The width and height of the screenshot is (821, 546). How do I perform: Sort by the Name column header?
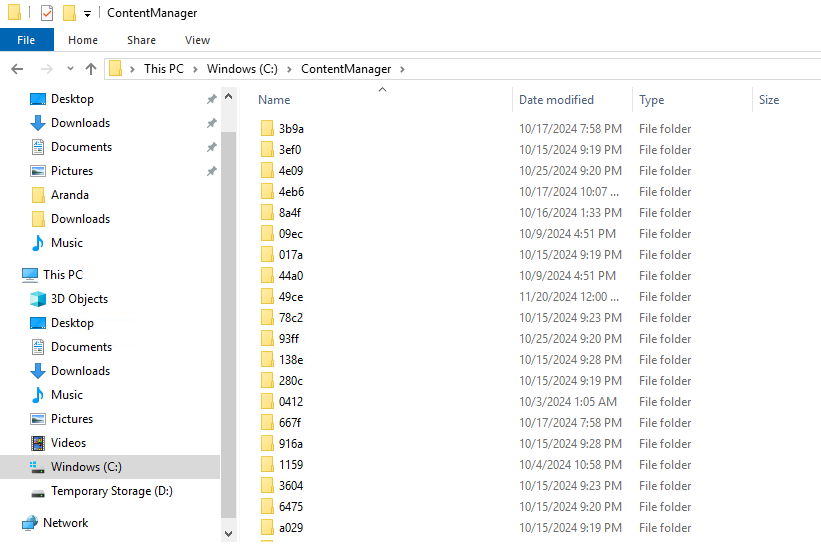274,100
